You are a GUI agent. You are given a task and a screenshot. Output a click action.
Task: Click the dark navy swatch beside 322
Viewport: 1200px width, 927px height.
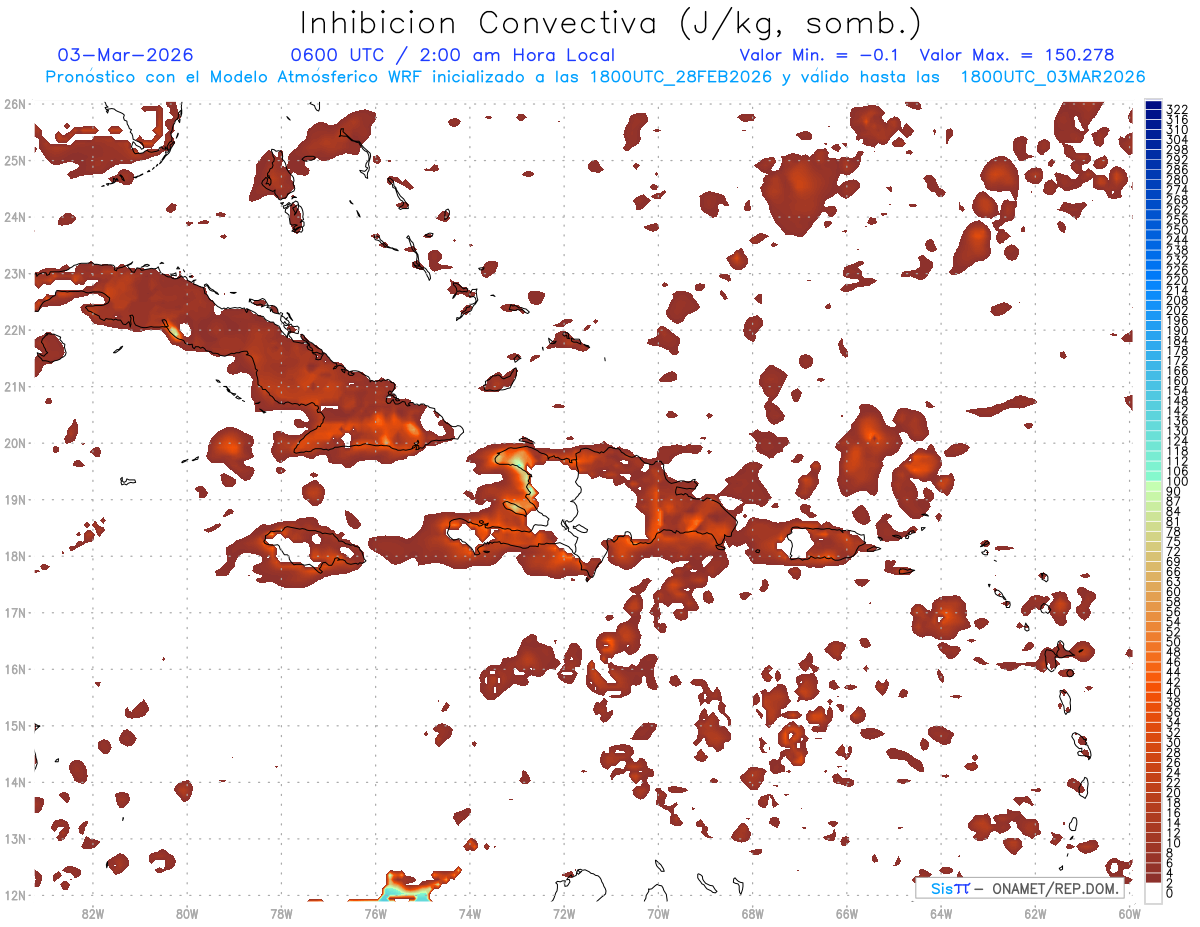[1154, 106]
